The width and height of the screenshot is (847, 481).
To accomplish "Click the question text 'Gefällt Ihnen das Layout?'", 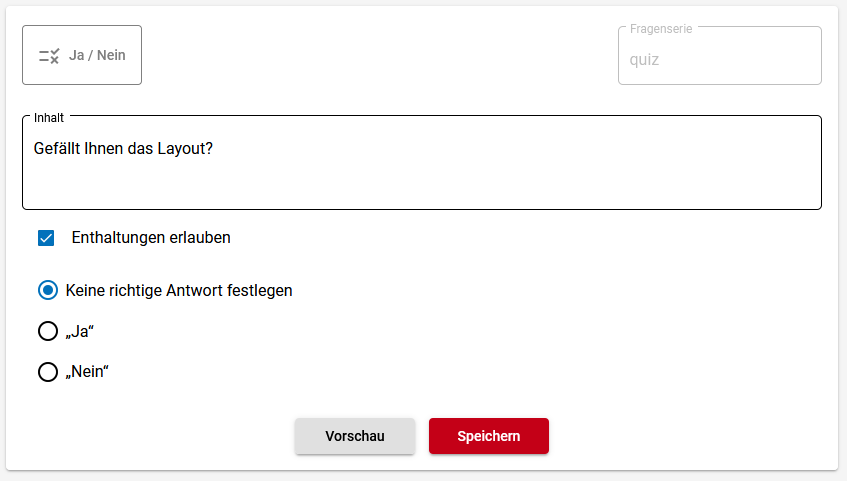I will (123, 148).
